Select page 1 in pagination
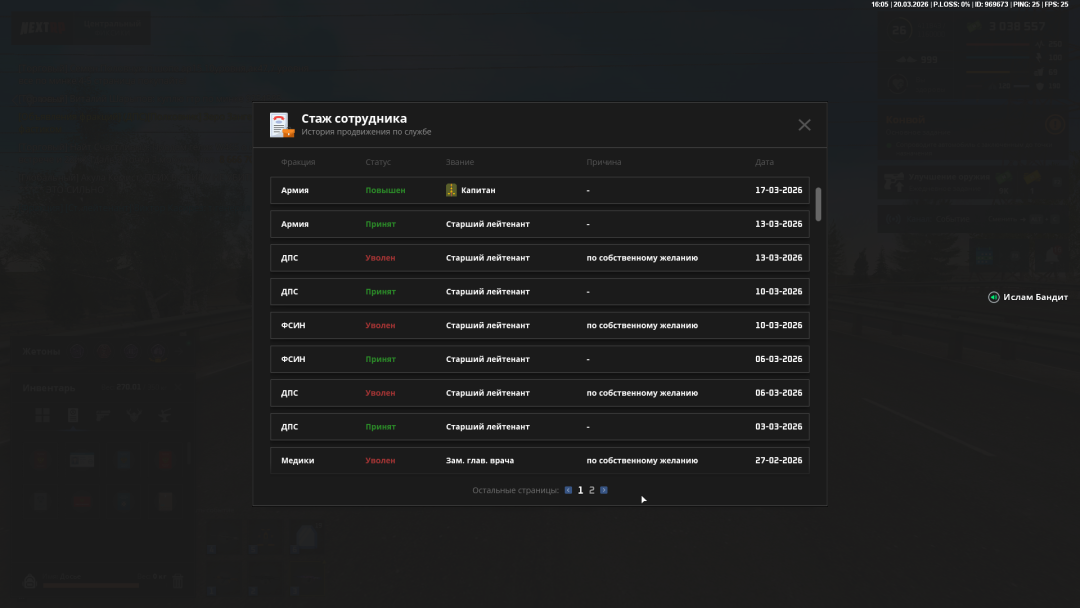 pyautogui.click(x=580, y=490)
